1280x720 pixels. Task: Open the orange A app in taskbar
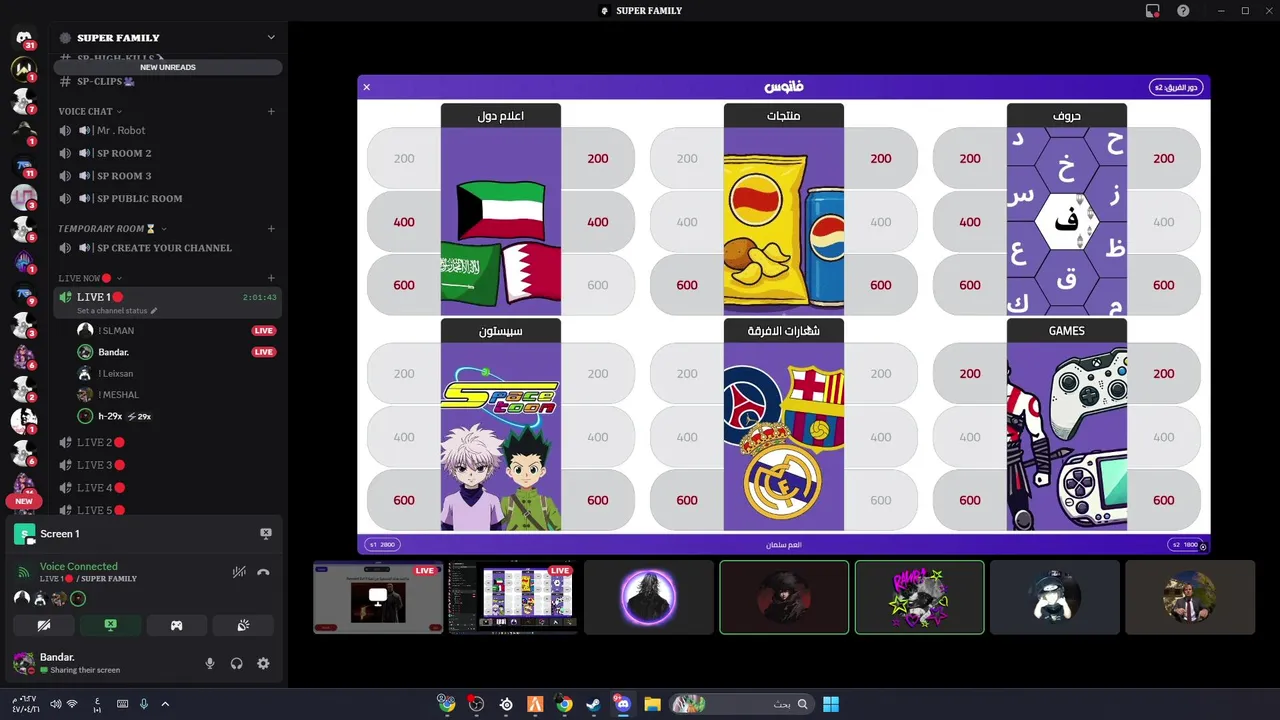click(535, 704)
